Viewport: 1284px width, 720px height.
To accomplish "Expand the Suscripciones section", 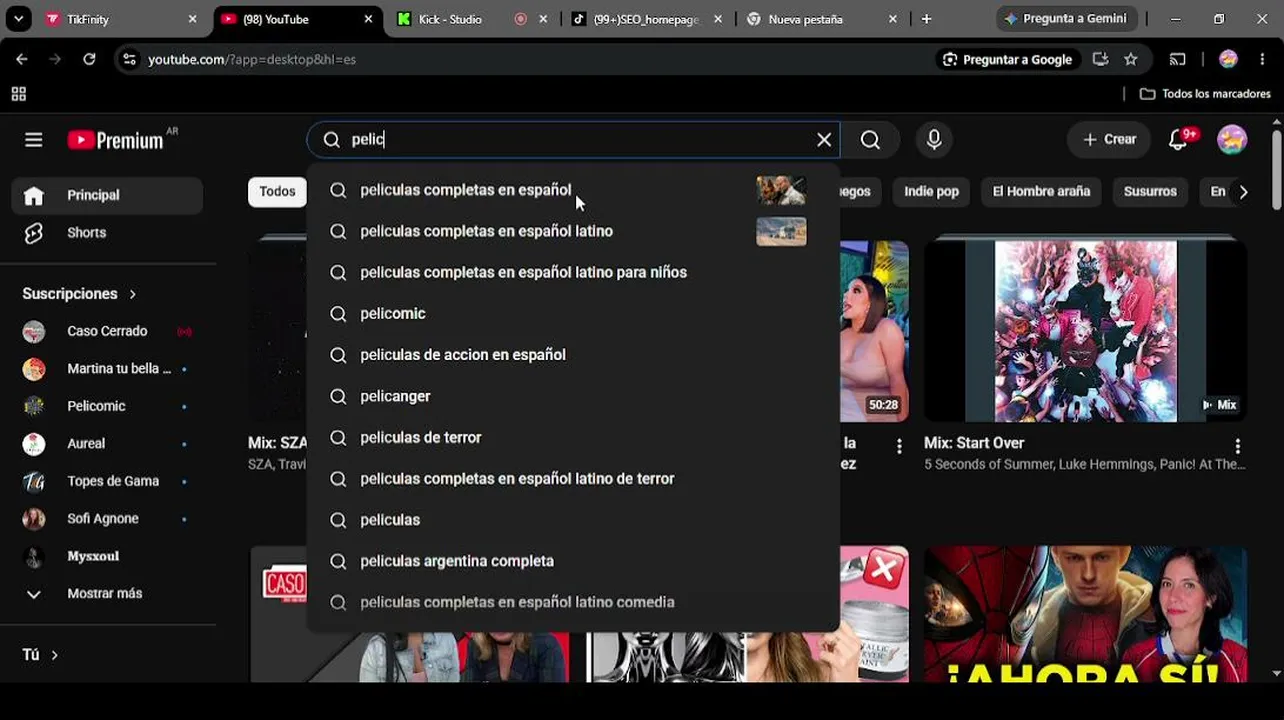I will tap(80, 294).
